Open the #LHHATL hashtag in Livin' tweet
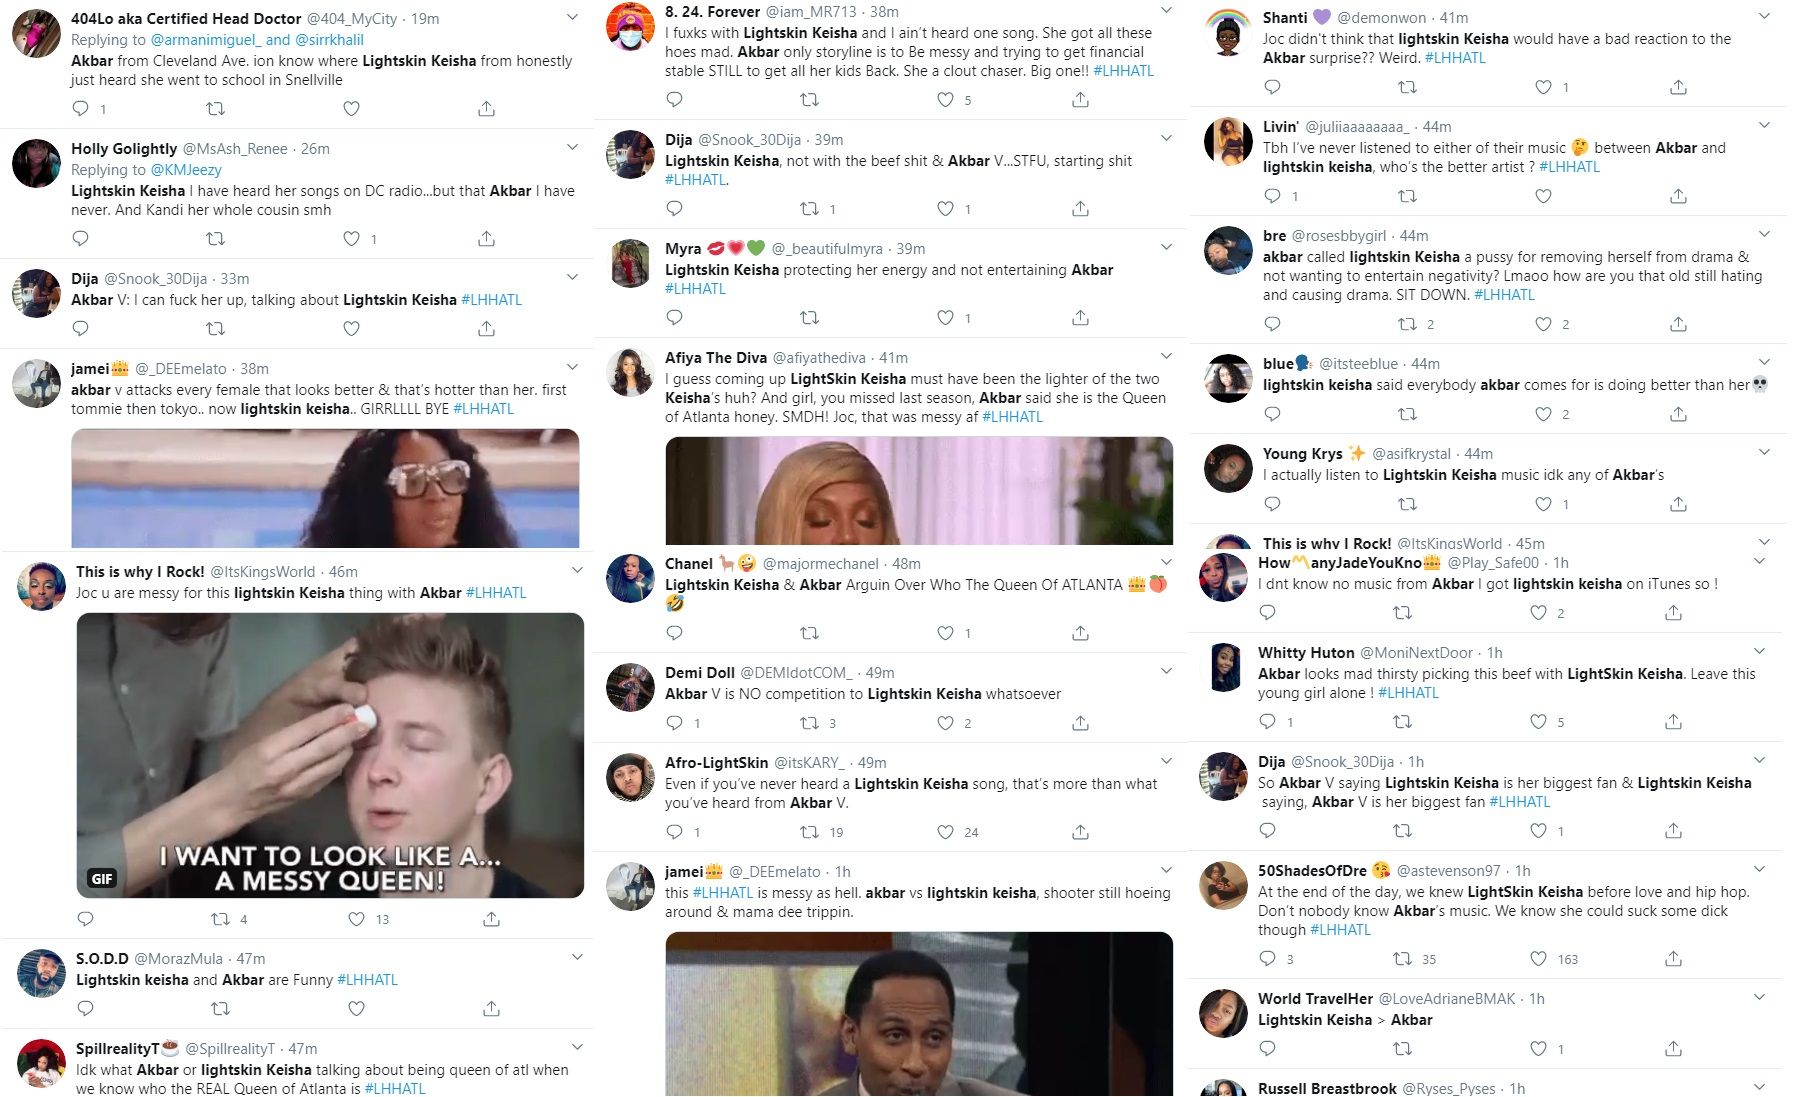The width and height of the screenshot is (1801, 1097). [x=1569, y=167]
